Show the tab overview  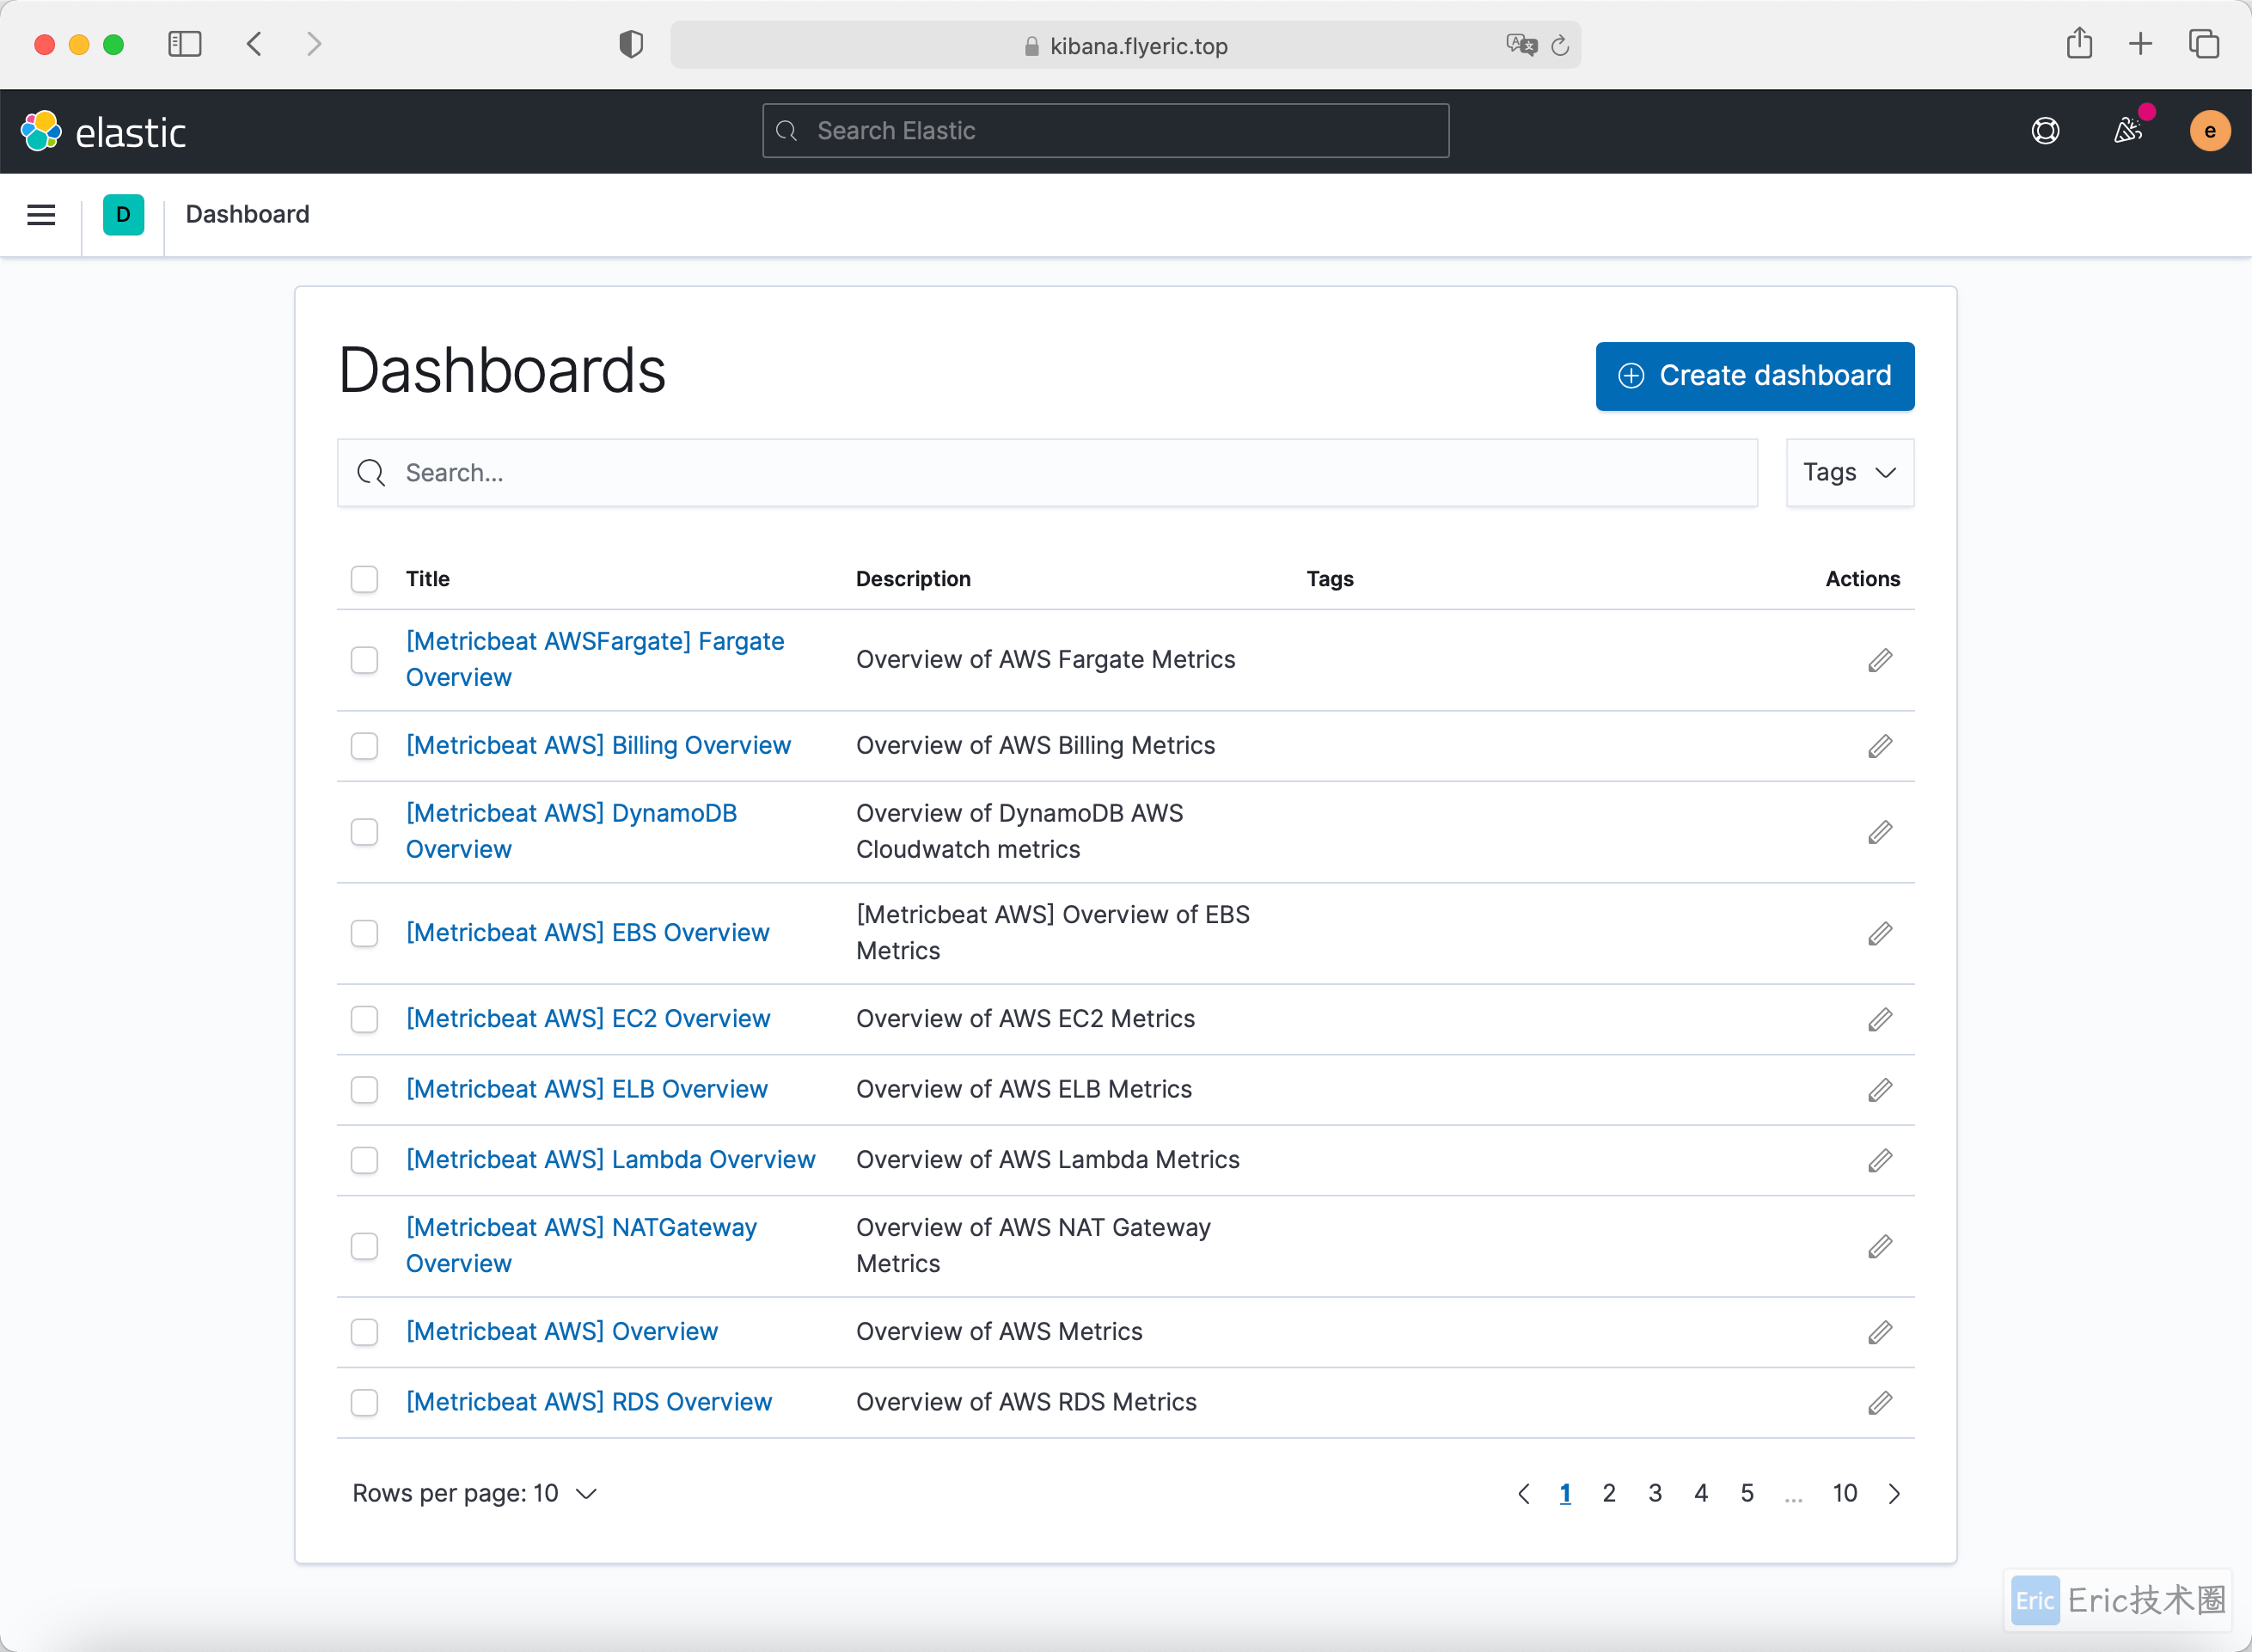coord(2204,44)
